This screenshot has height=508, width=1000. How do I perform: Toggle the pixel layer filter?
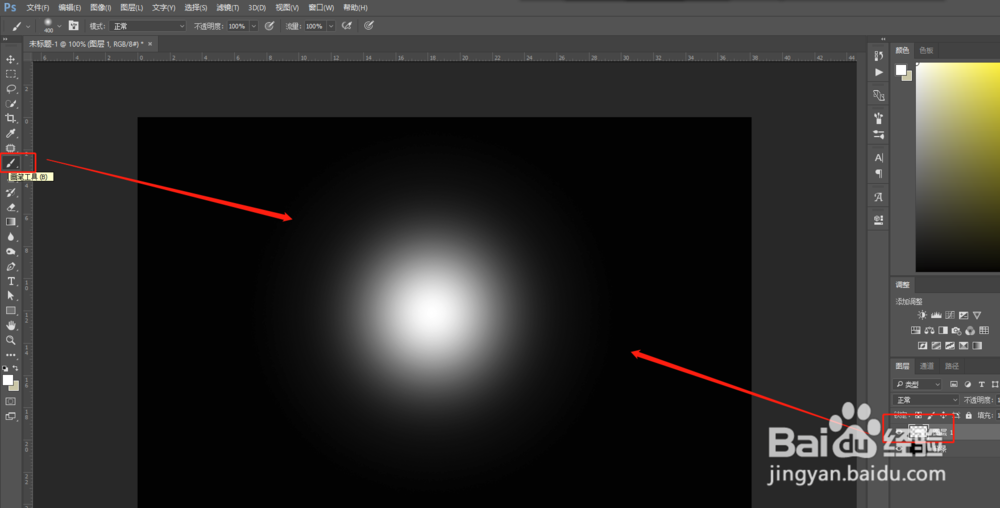point(954,384)
